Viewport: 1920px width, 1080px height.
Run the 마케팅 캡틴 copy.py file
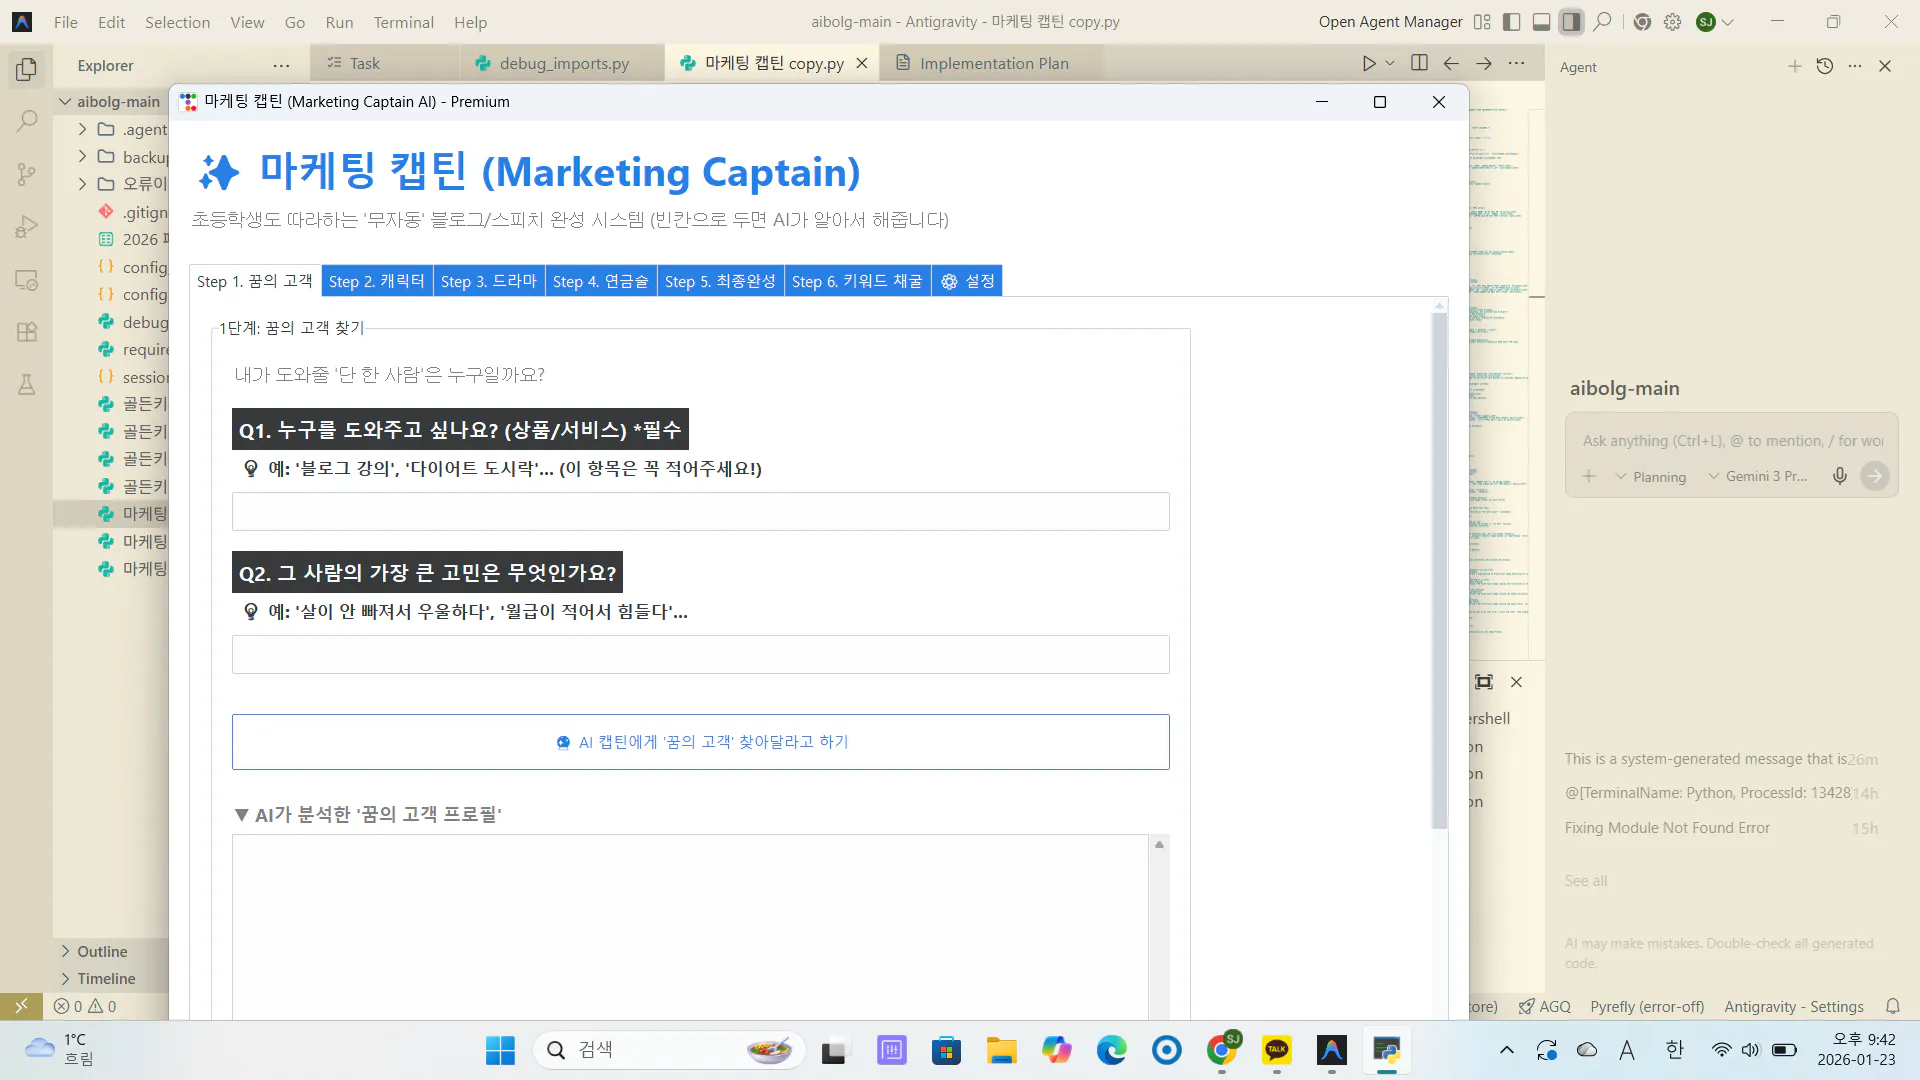pos(1369,63)
